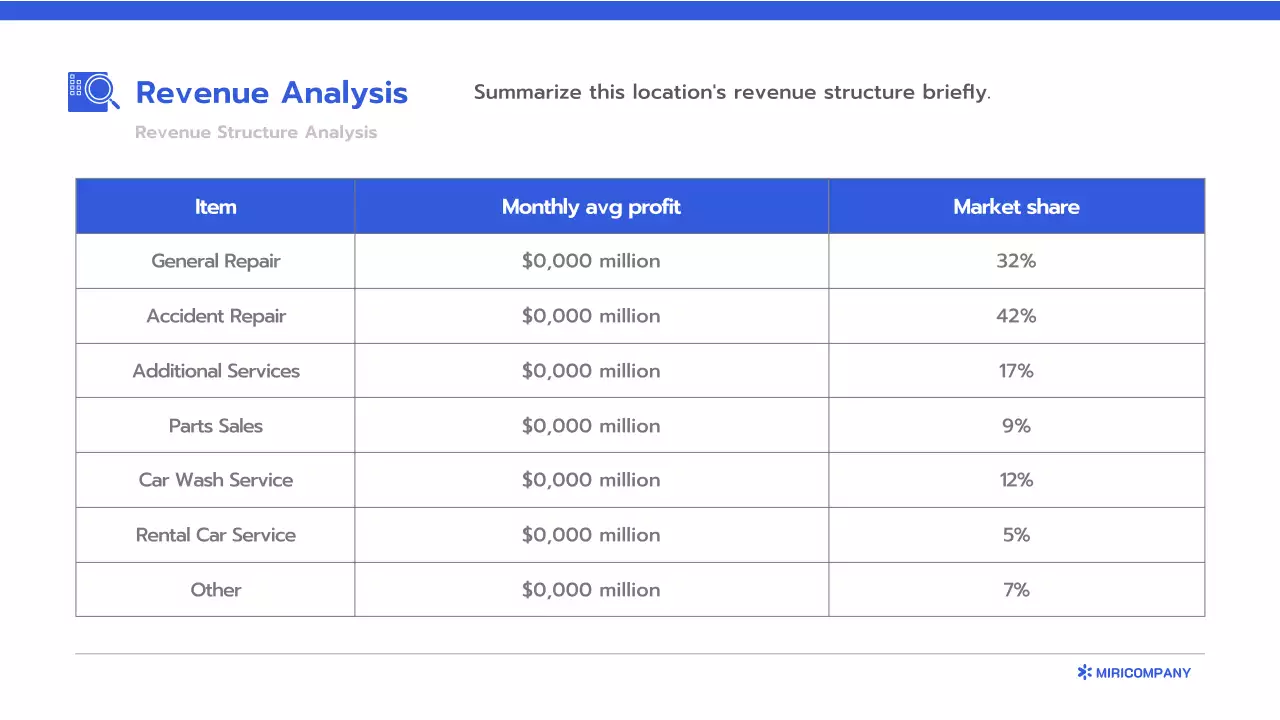Click the Revenue Analysis magnifier icon
This screenshot has height=720, width=1280.
(94, 91)
